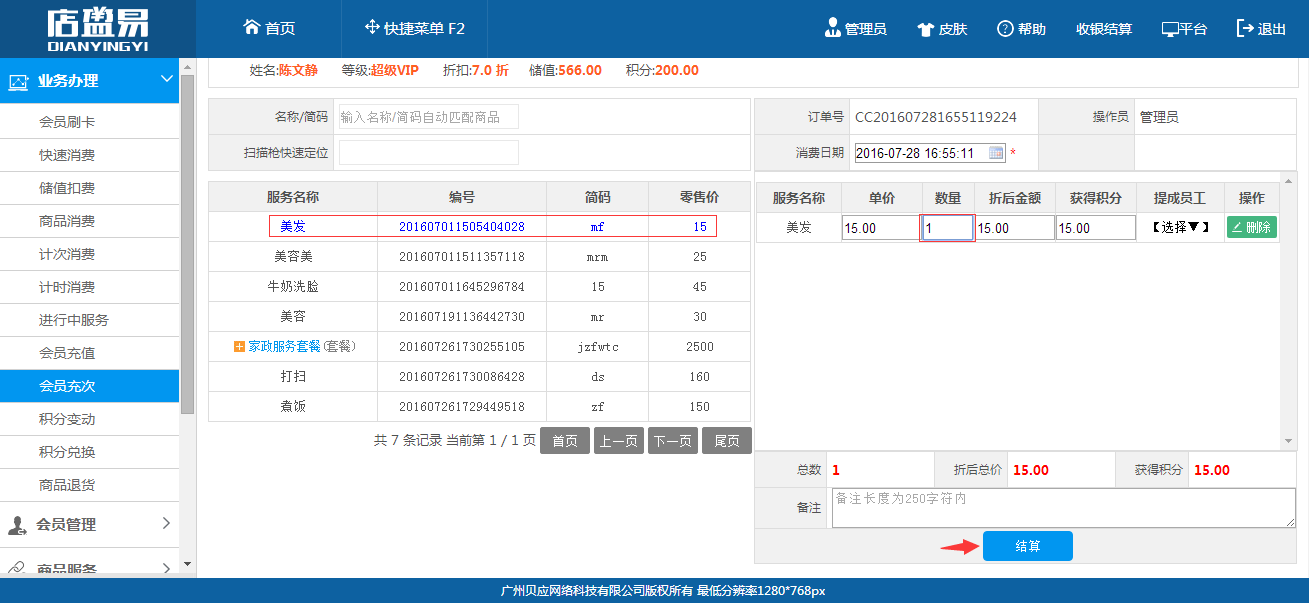Collapse the 业务办理 section chevron
The width and height of the screenshot is (1309, 603).
167,80
